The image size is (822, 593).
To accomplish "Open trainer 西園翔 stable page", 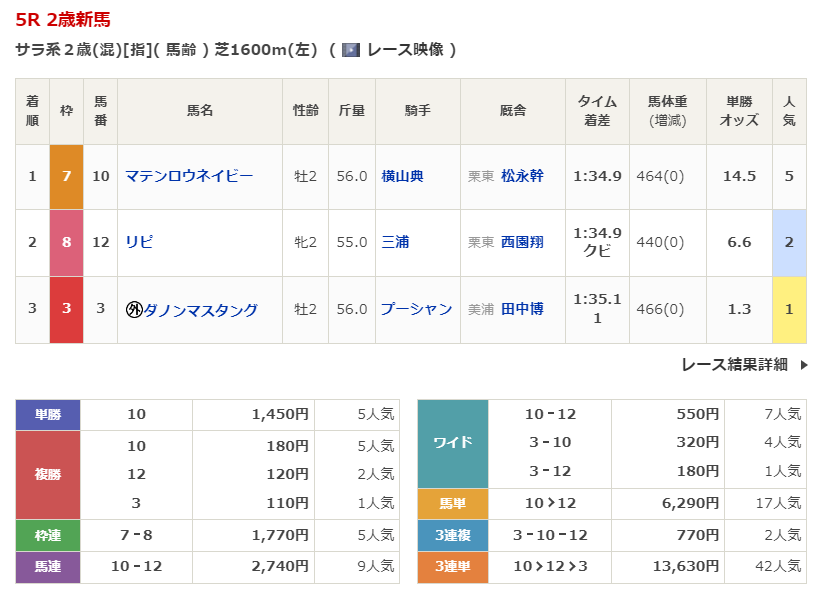I will pos(522,242).
